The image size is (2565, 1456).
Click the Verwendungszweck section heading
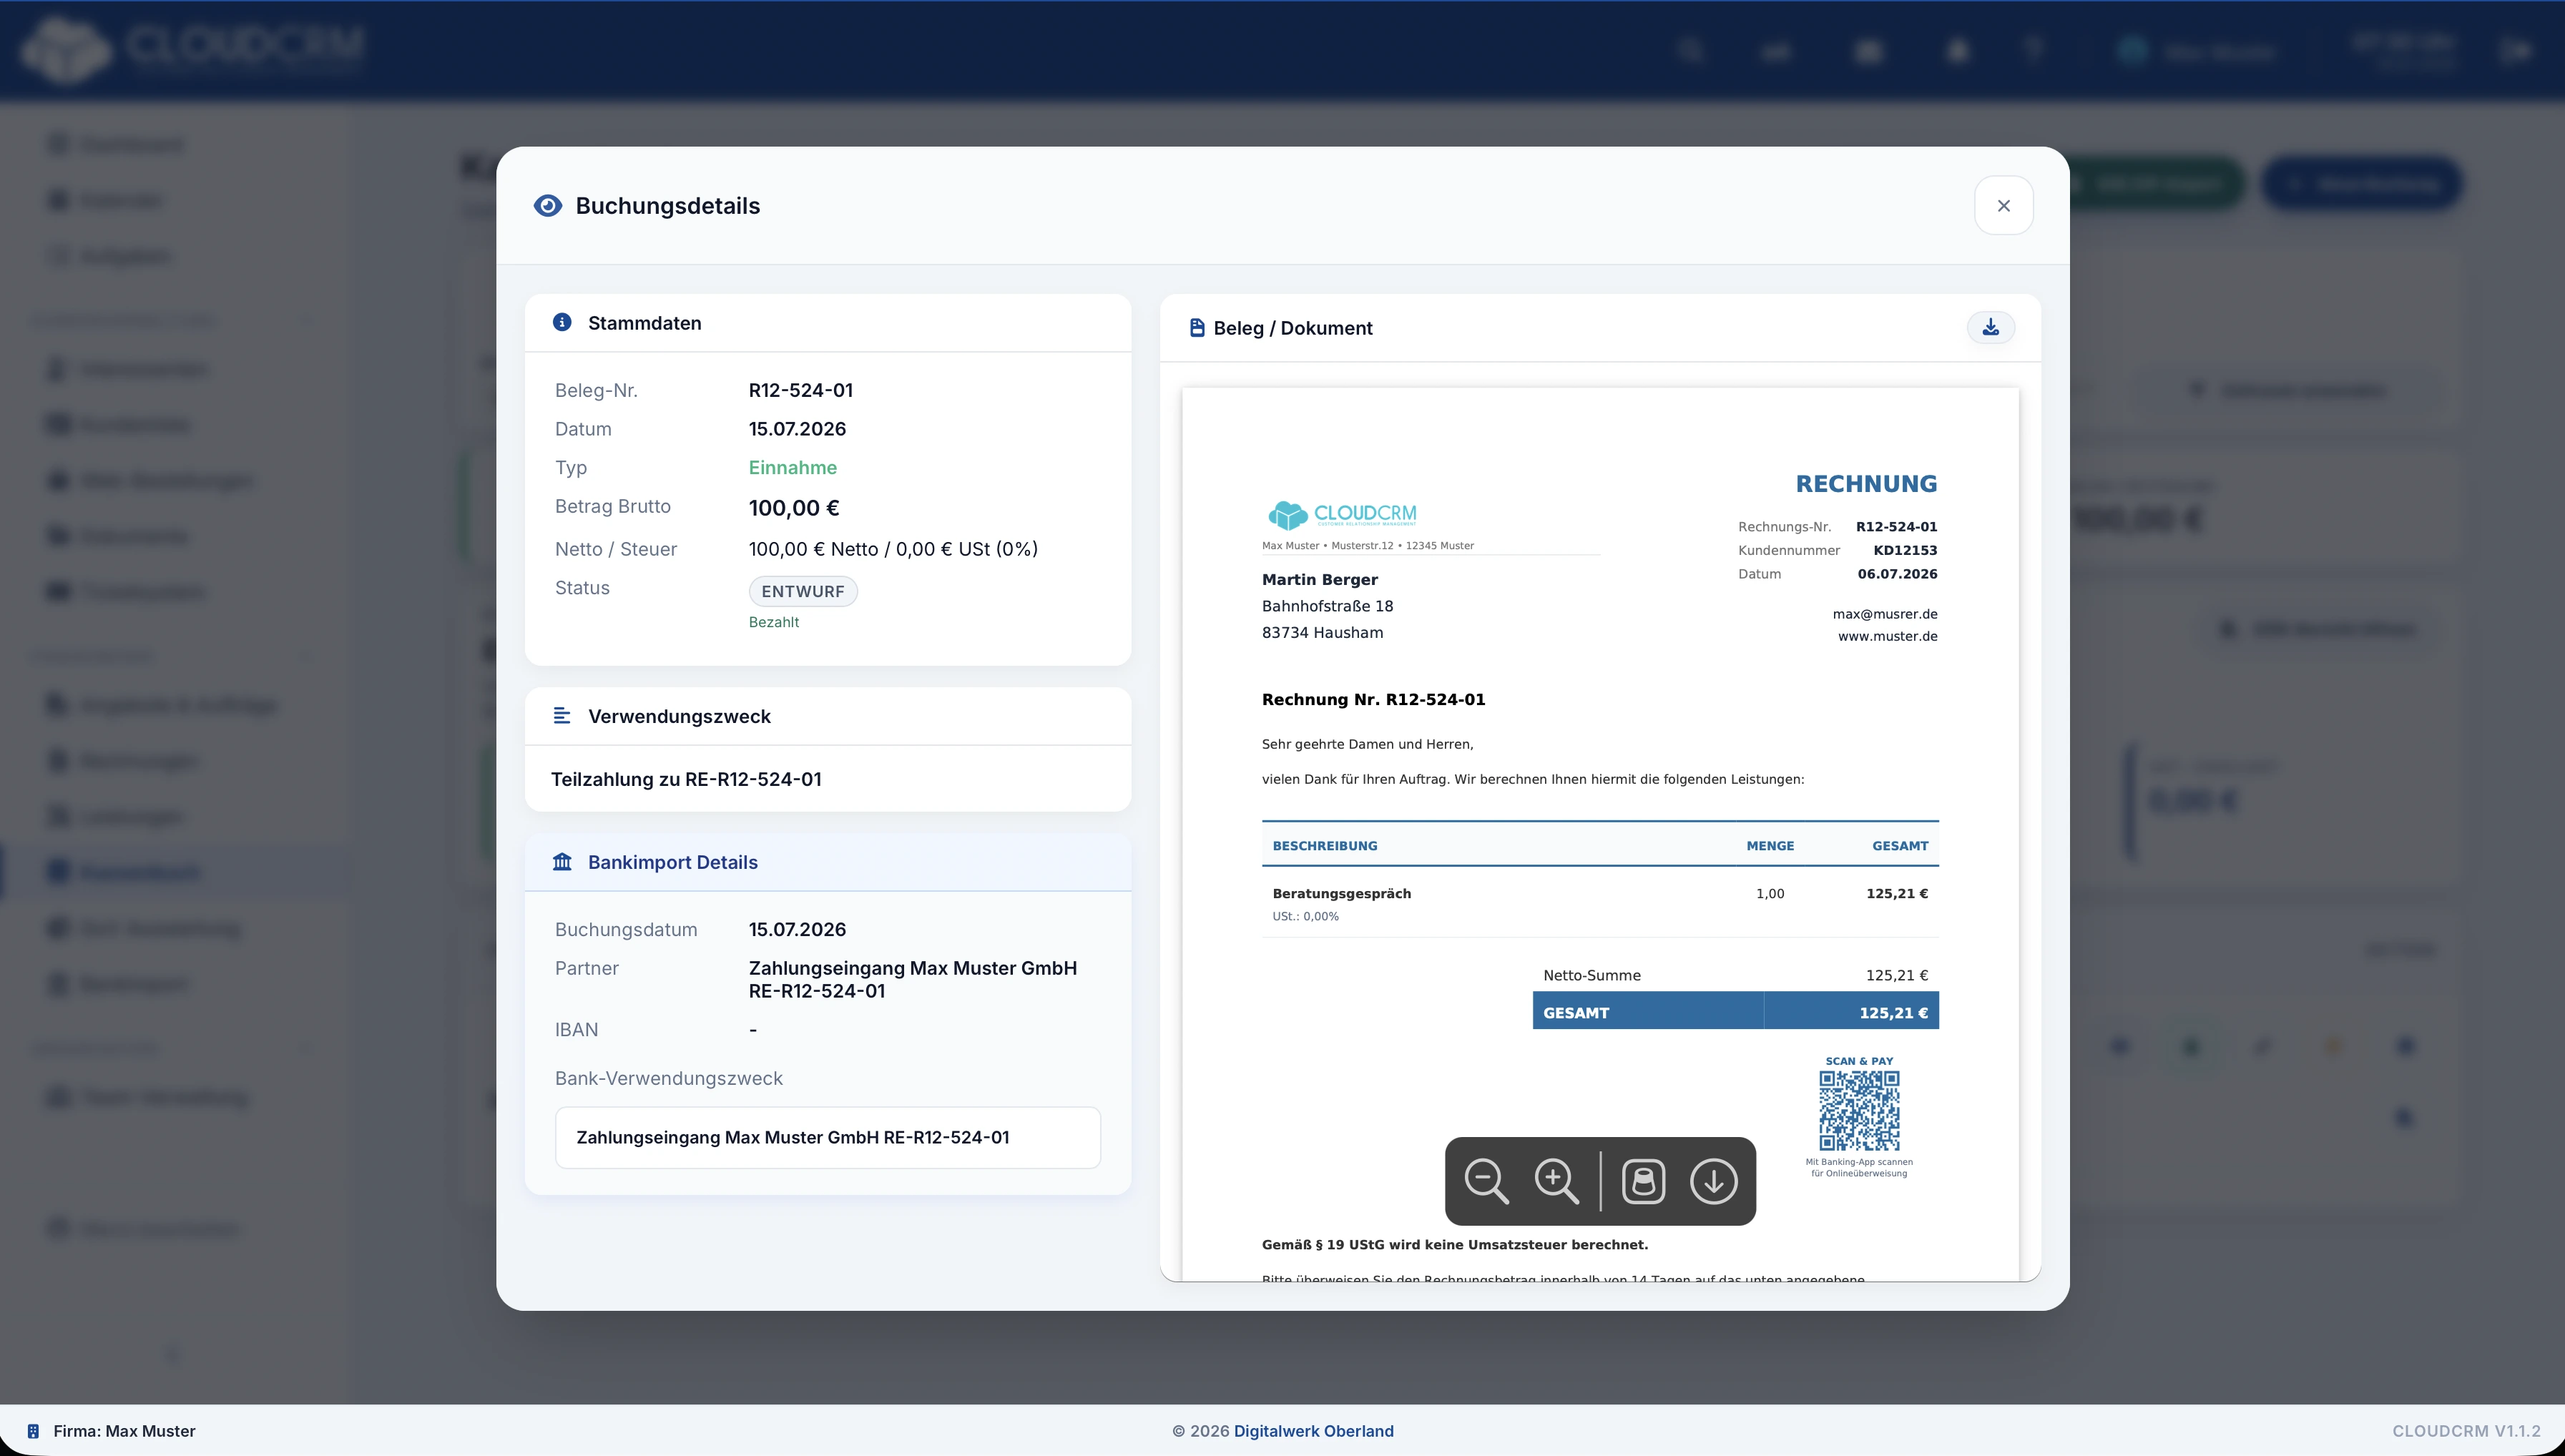[x=679, y=716]
